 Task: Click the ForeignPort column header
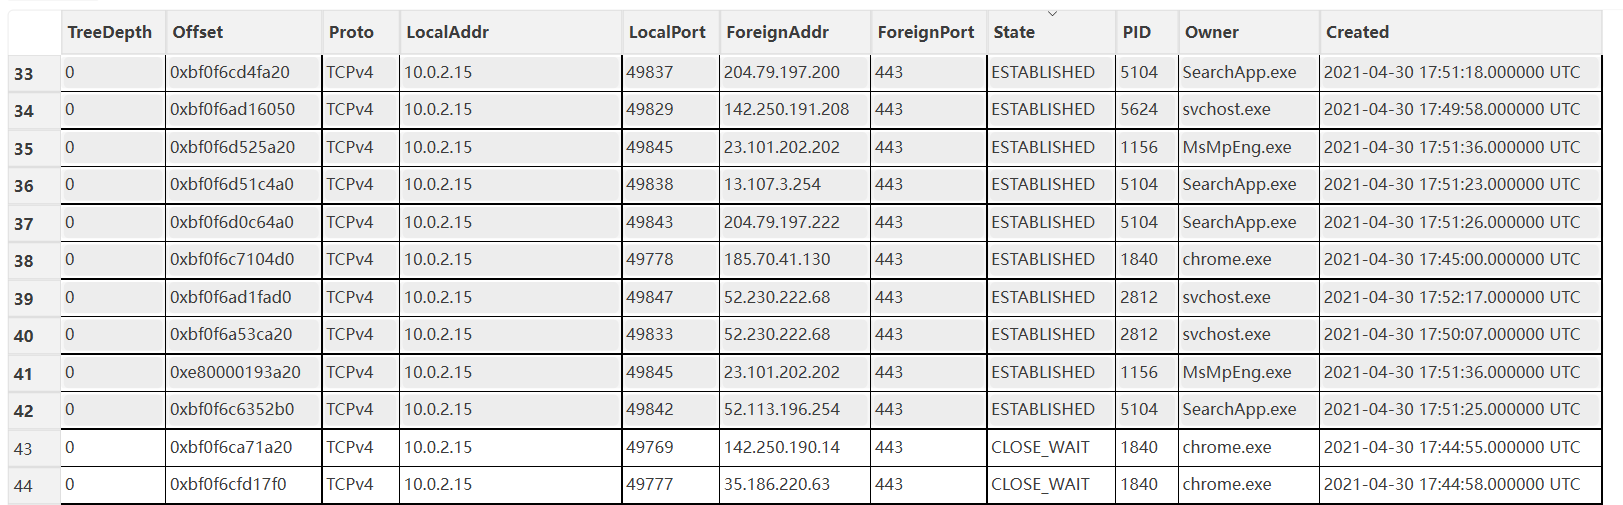point(925,32)
